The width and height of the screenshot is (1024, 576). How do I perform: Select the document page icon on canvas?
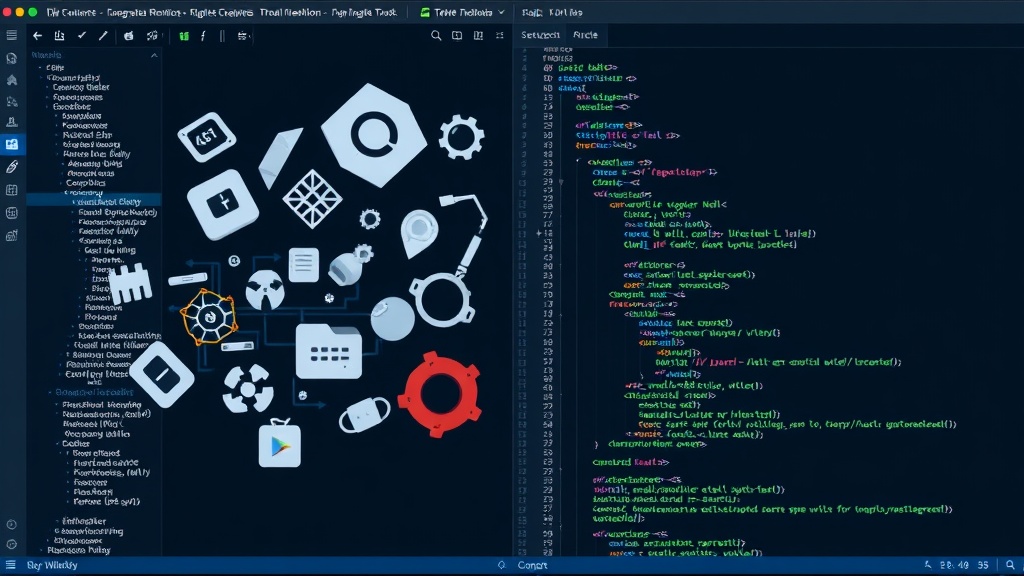click(304, 264)
